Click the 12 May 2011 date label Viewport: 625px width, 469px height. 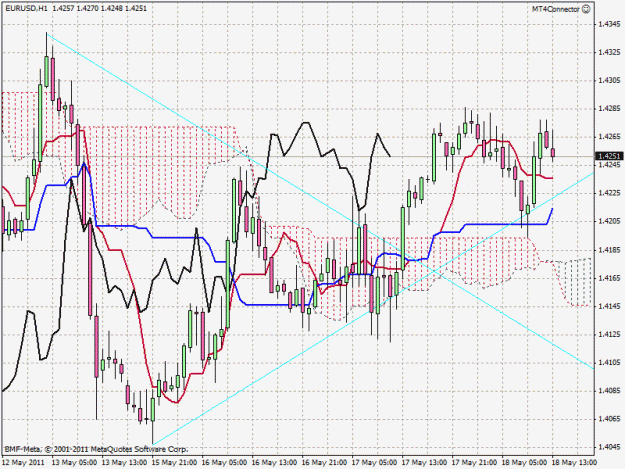click(23, 462)
